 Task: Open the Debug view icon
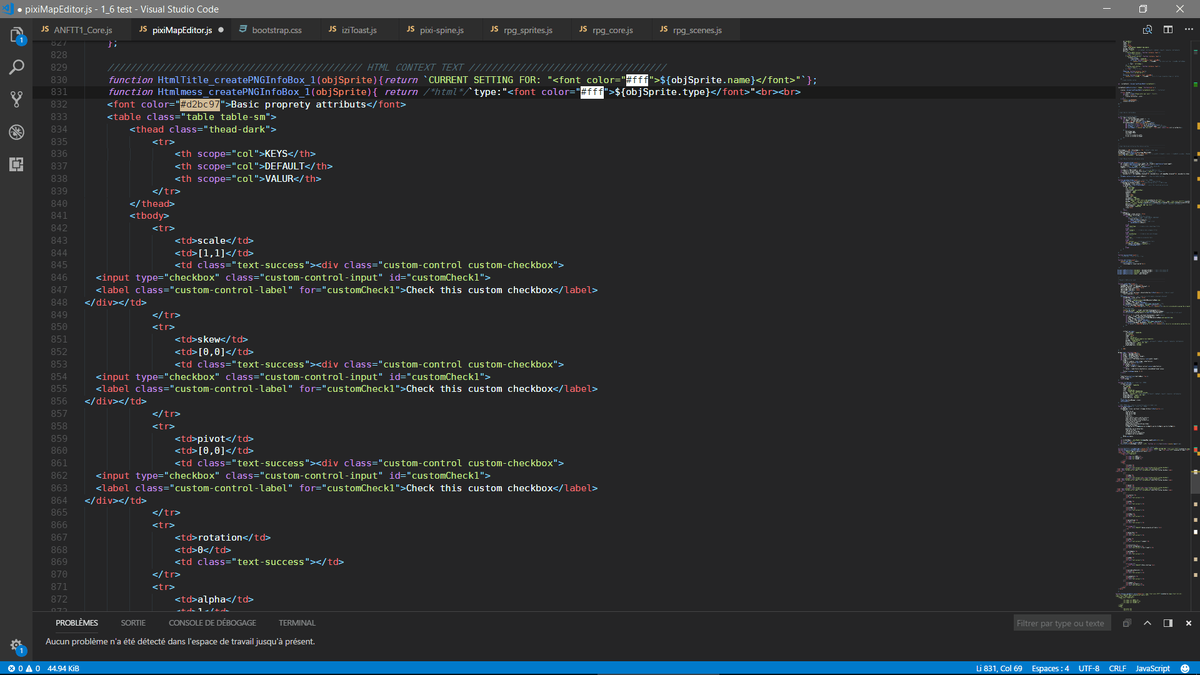[17, 132]
